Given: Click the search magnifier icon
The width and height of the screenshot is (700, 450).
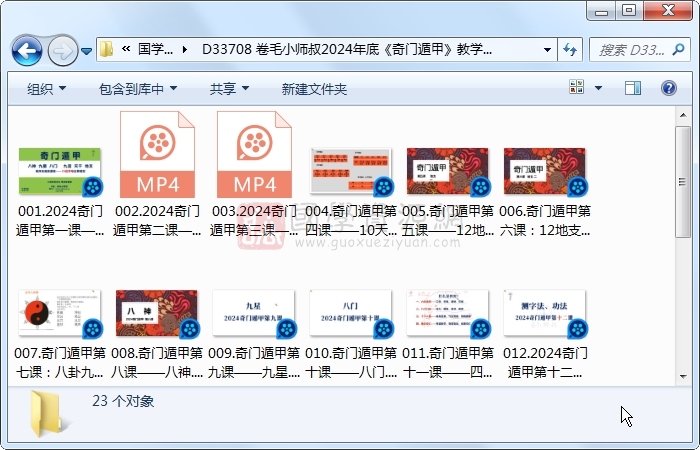Looking at the screenshot, I should [x=678, y=50].
